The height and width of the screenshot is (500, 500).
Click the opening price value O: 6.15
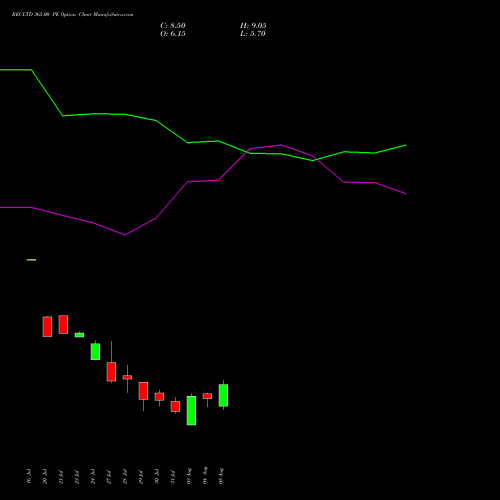point(173,34)
